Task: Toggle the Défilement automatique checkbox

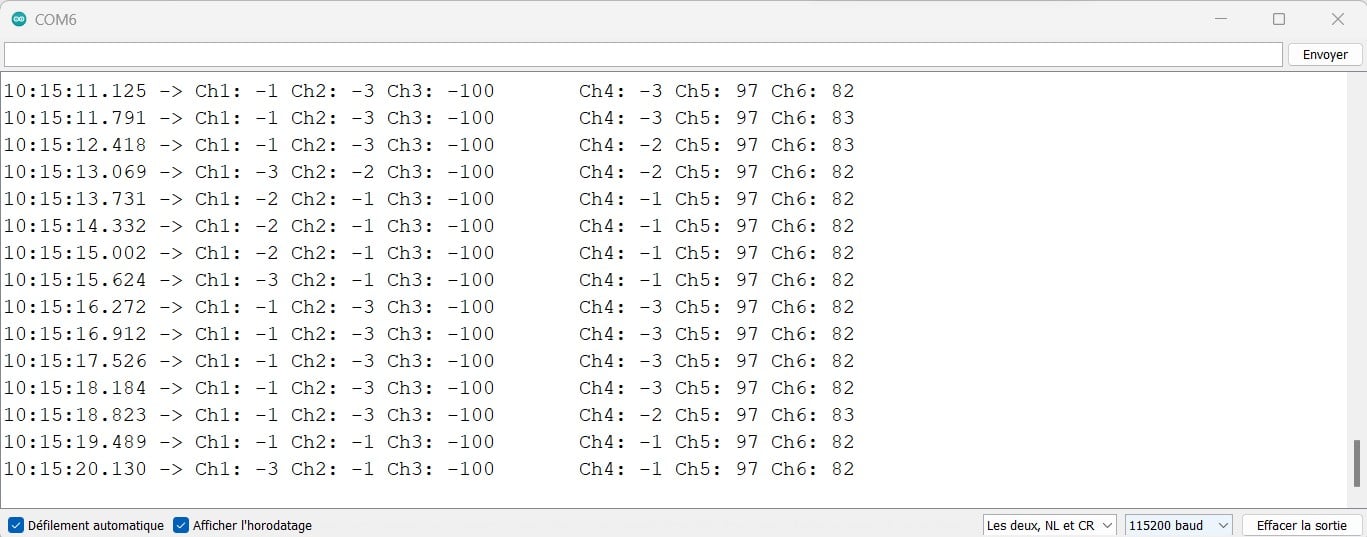Action: [x=15, y=525]
